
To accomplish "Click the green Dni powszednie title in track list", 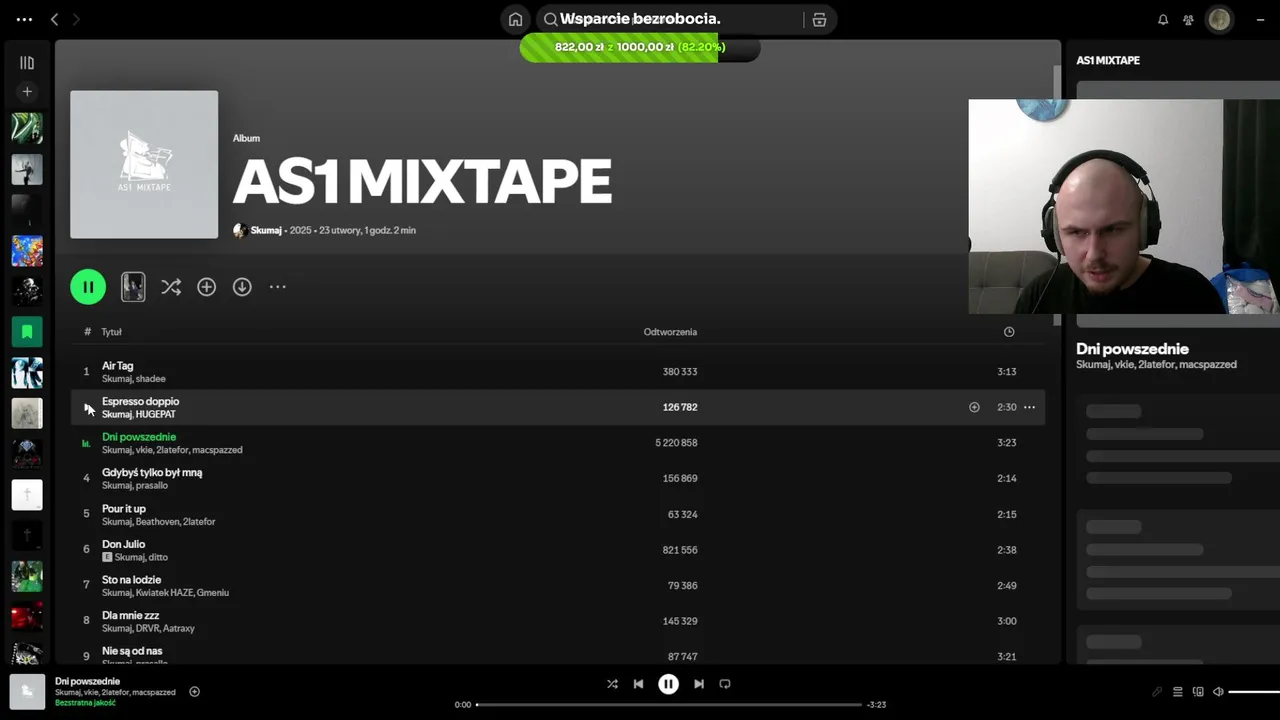I will pos(139,437).
